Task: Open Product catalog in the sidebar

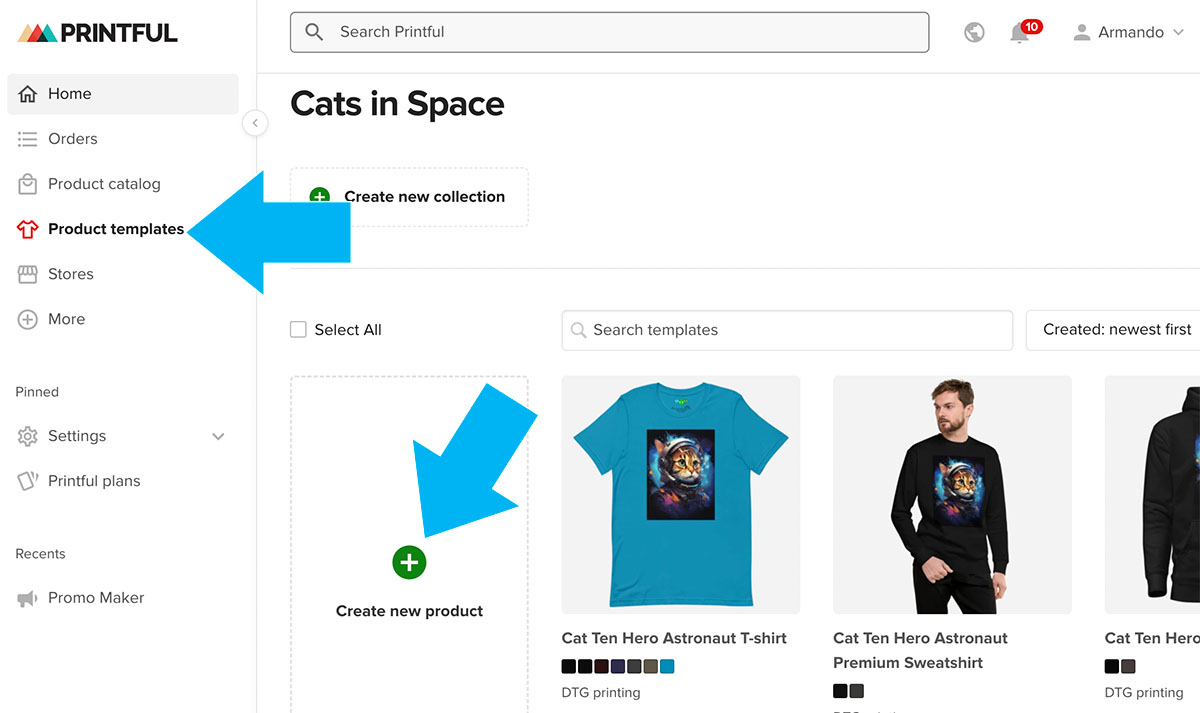Action: [103, 184]
